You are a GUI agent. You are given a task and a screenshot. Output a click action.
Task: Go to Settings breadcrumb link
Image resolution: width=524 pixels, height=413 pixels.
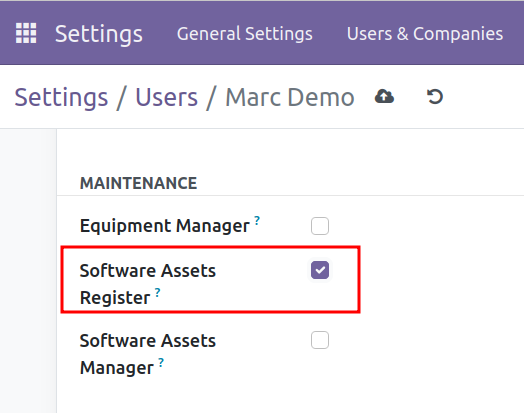[61, 97]
